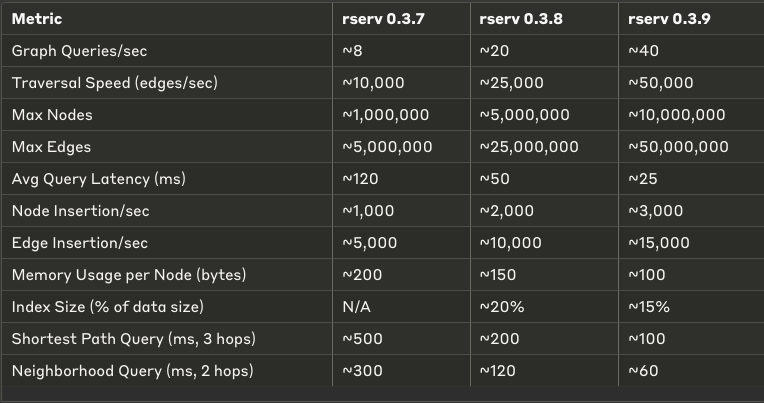Select the ~120 avg latency value
Viewport: 764px width, 403px height.
(x=360, y=179)
